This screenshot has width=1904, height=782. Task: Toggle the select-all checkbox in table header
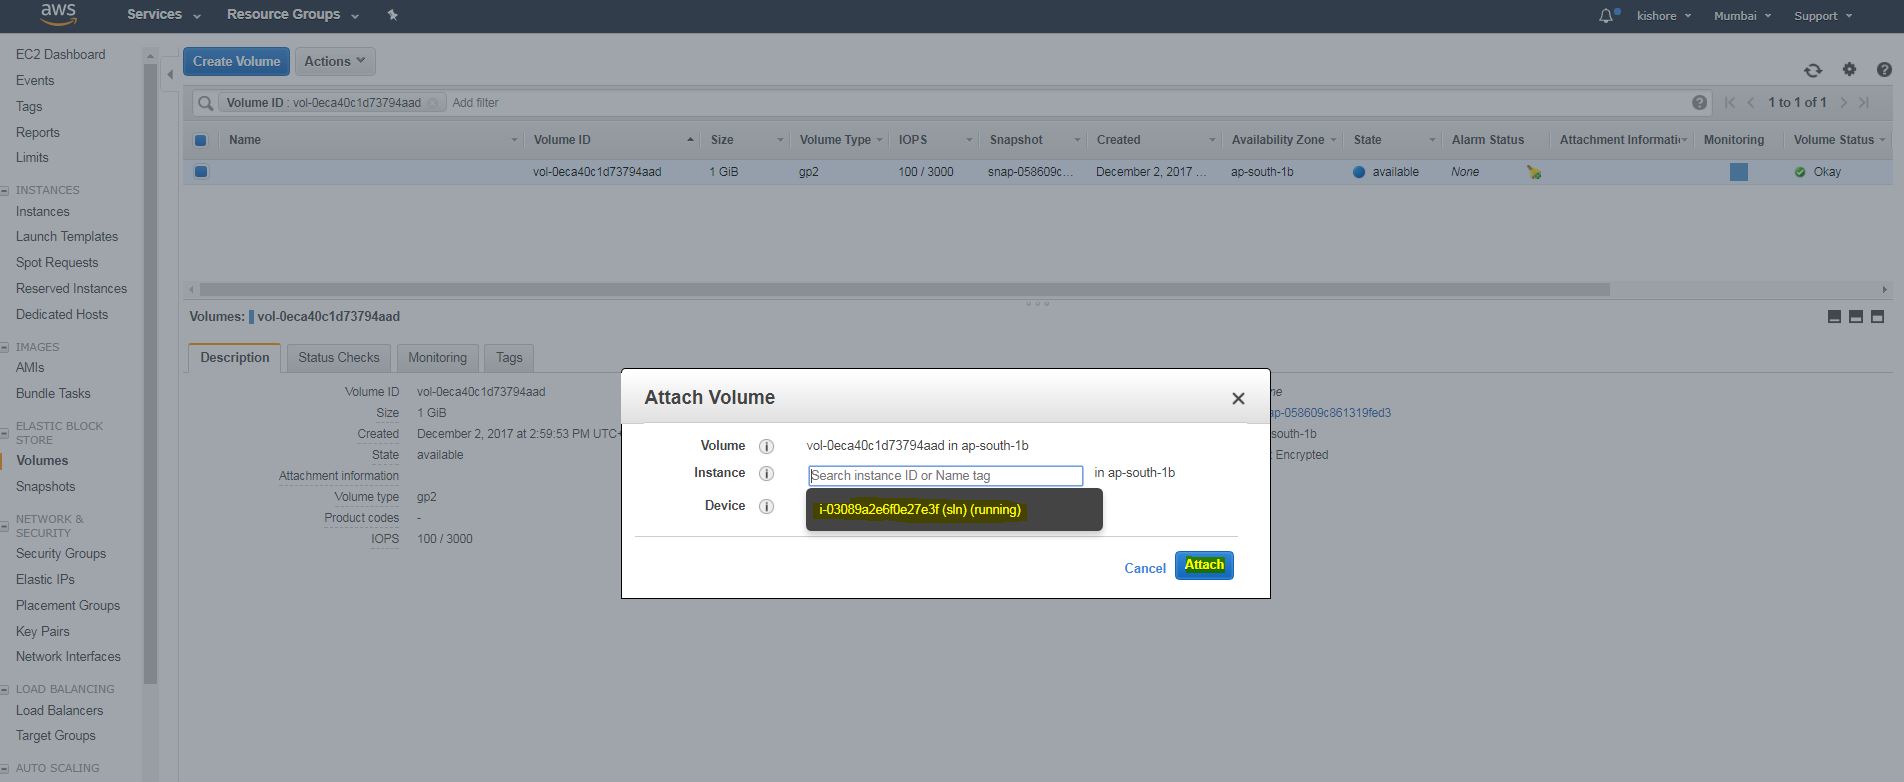[x=200, y=140]
